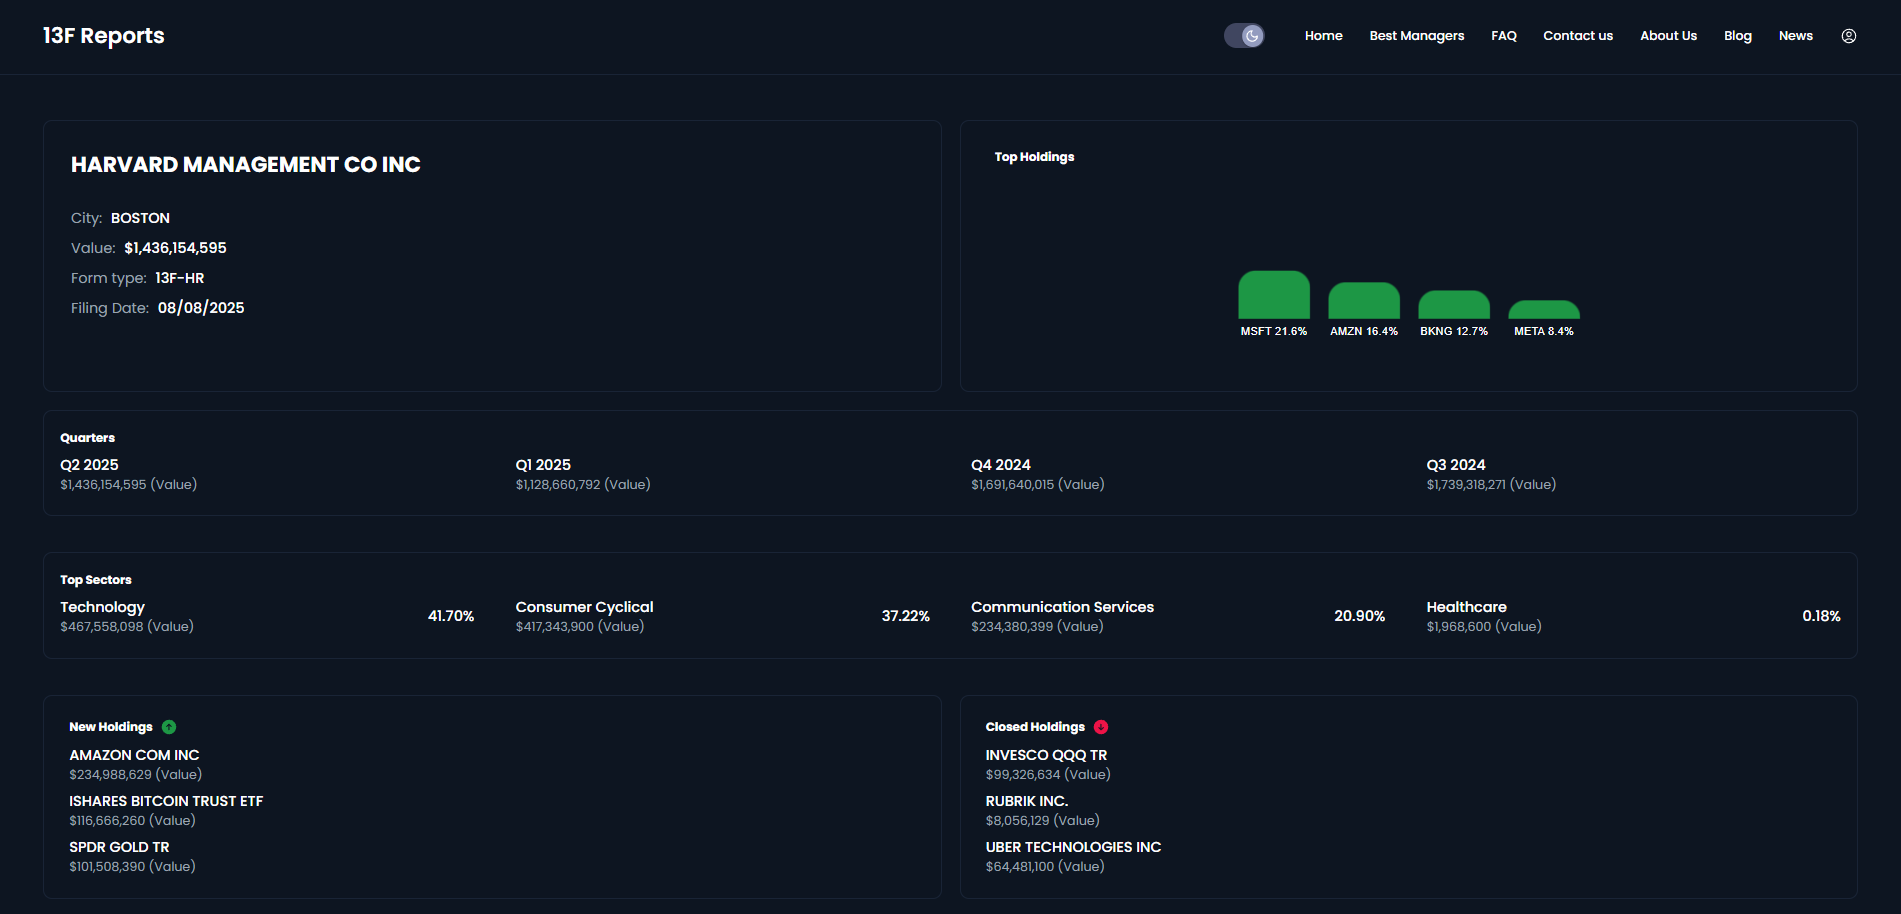Click the 13F-HR form type
Image resolution: width=1901 pixels, height=914 pixels.
coord(179,278)
